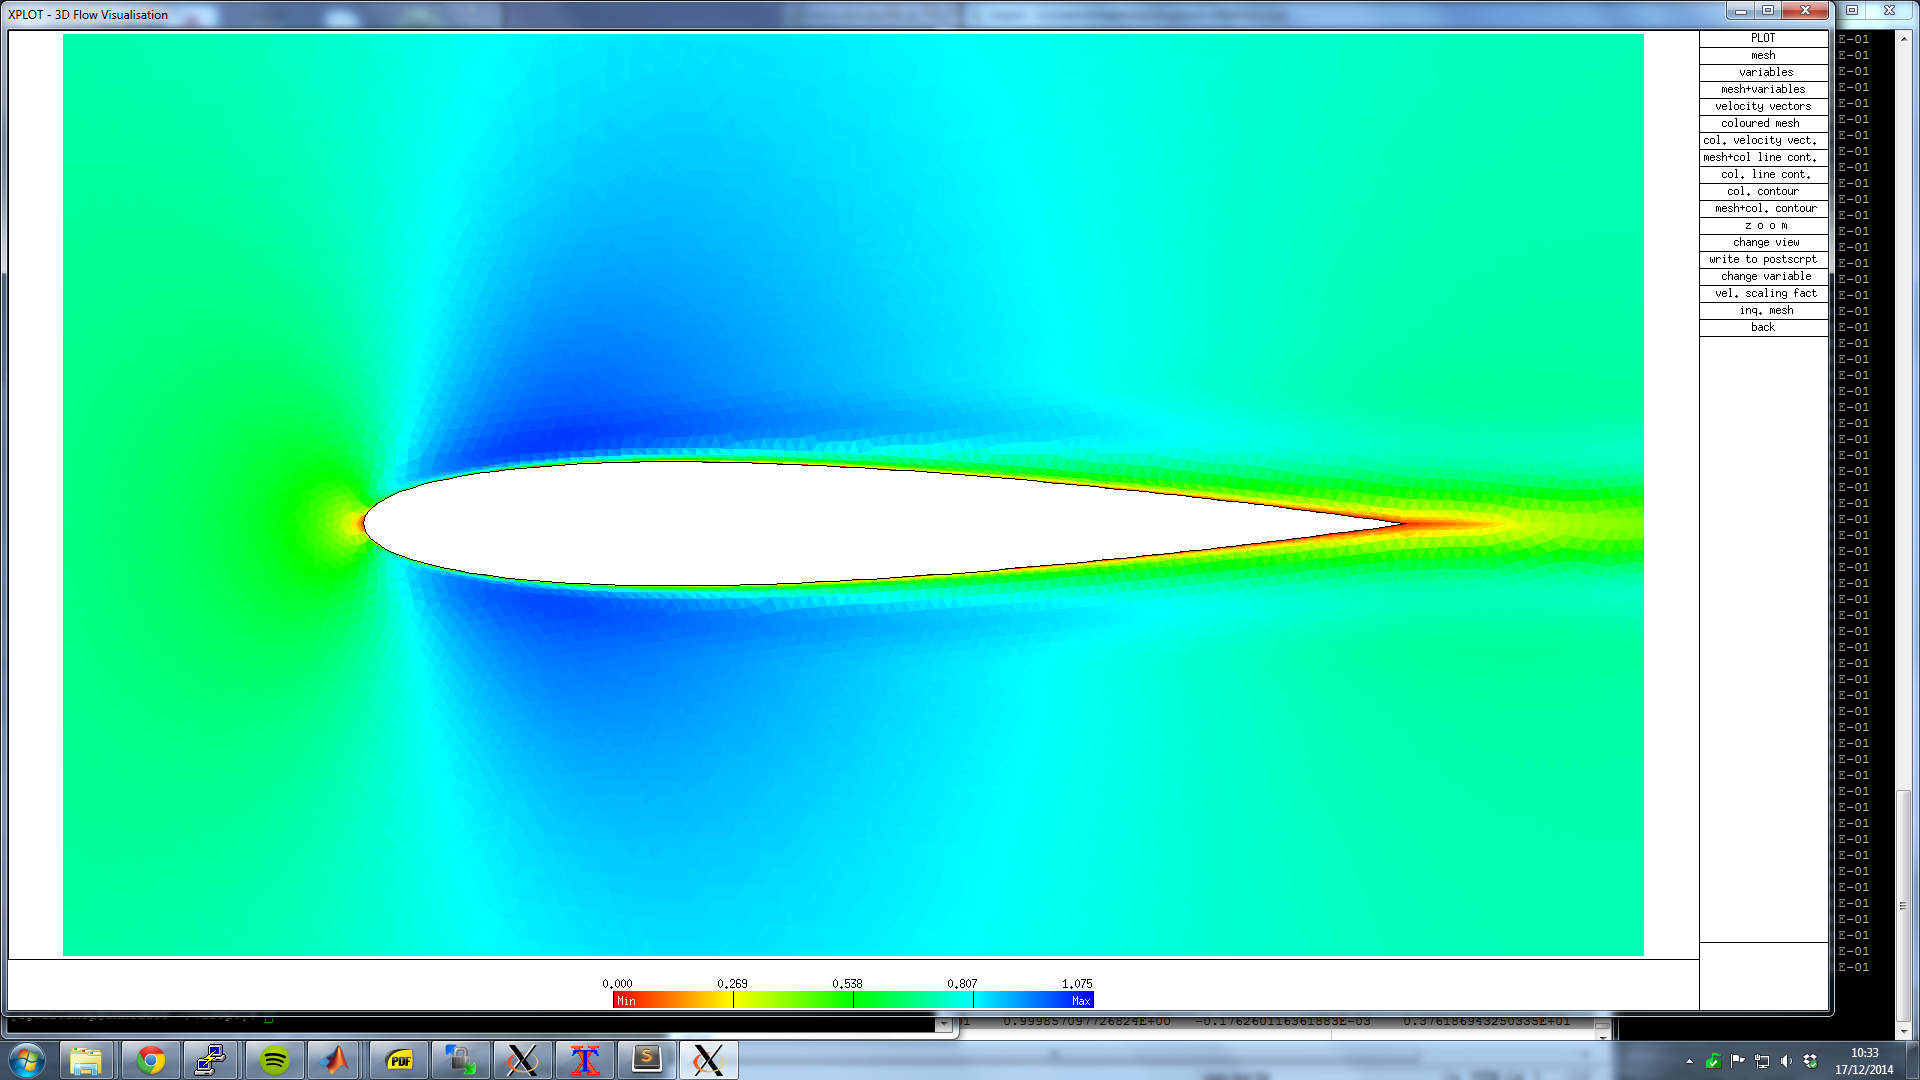The height and width of the screenshot is (1080, 1920).
Task: Click the Windows Start orb
Action: click(x=27, y=1060)
